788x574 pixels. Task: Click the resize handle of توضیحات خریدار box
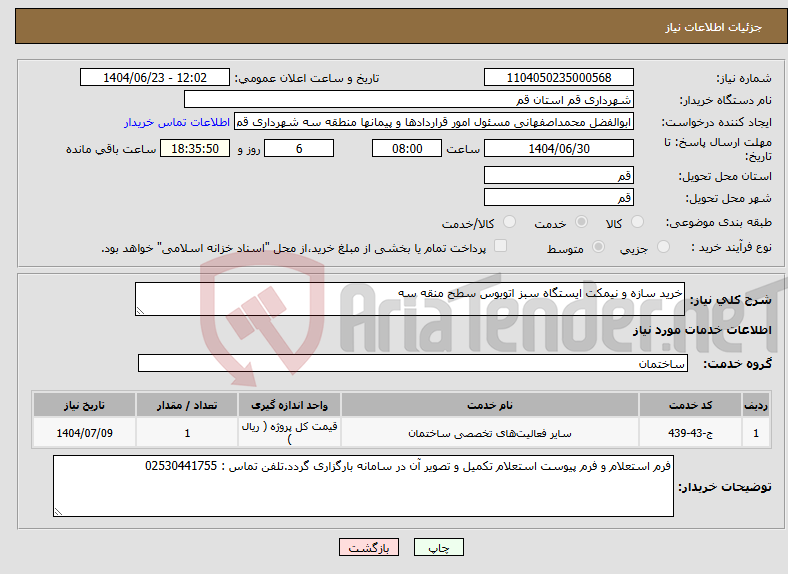click(x=58, y=512)
